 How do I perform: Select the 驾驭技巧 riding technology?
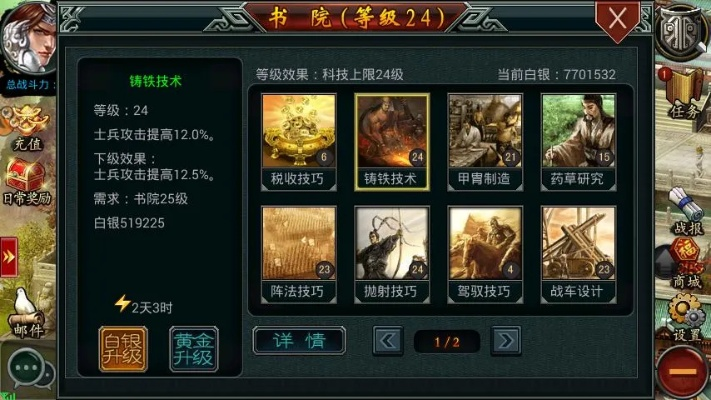pyautogui.click(x=485, y=254)
